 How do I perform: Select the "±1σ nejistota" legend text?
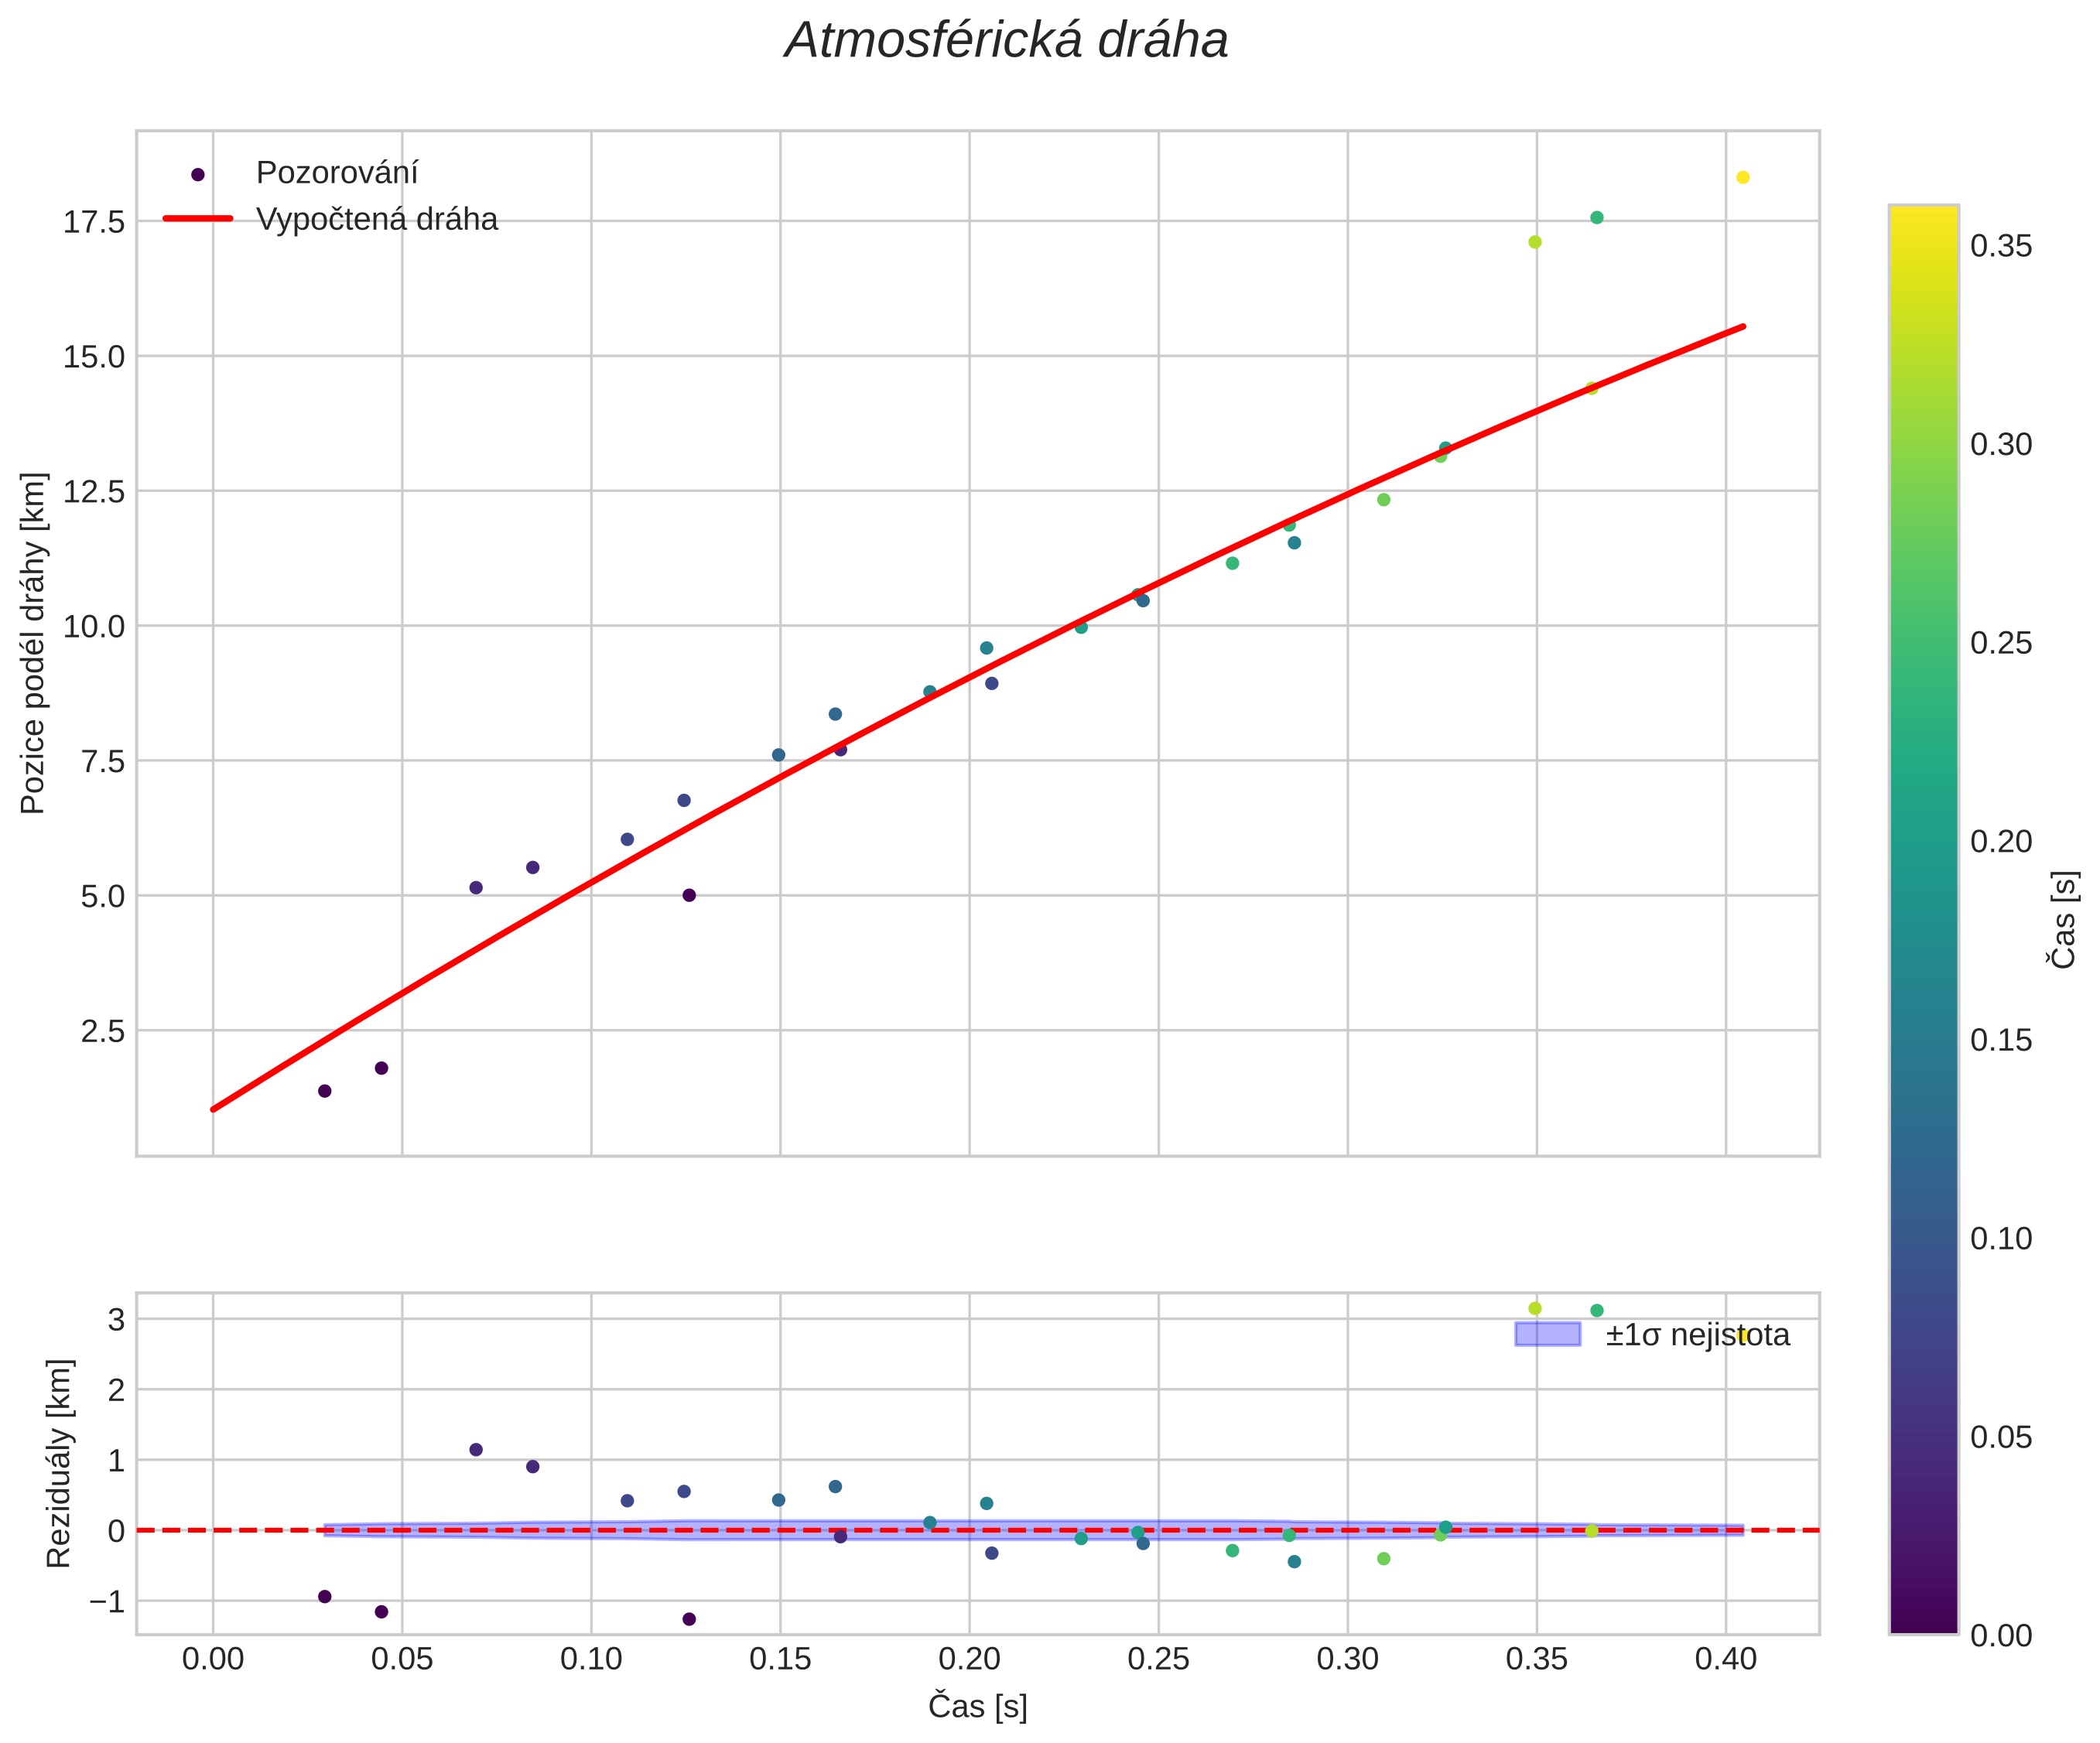coord(1698,1335)
